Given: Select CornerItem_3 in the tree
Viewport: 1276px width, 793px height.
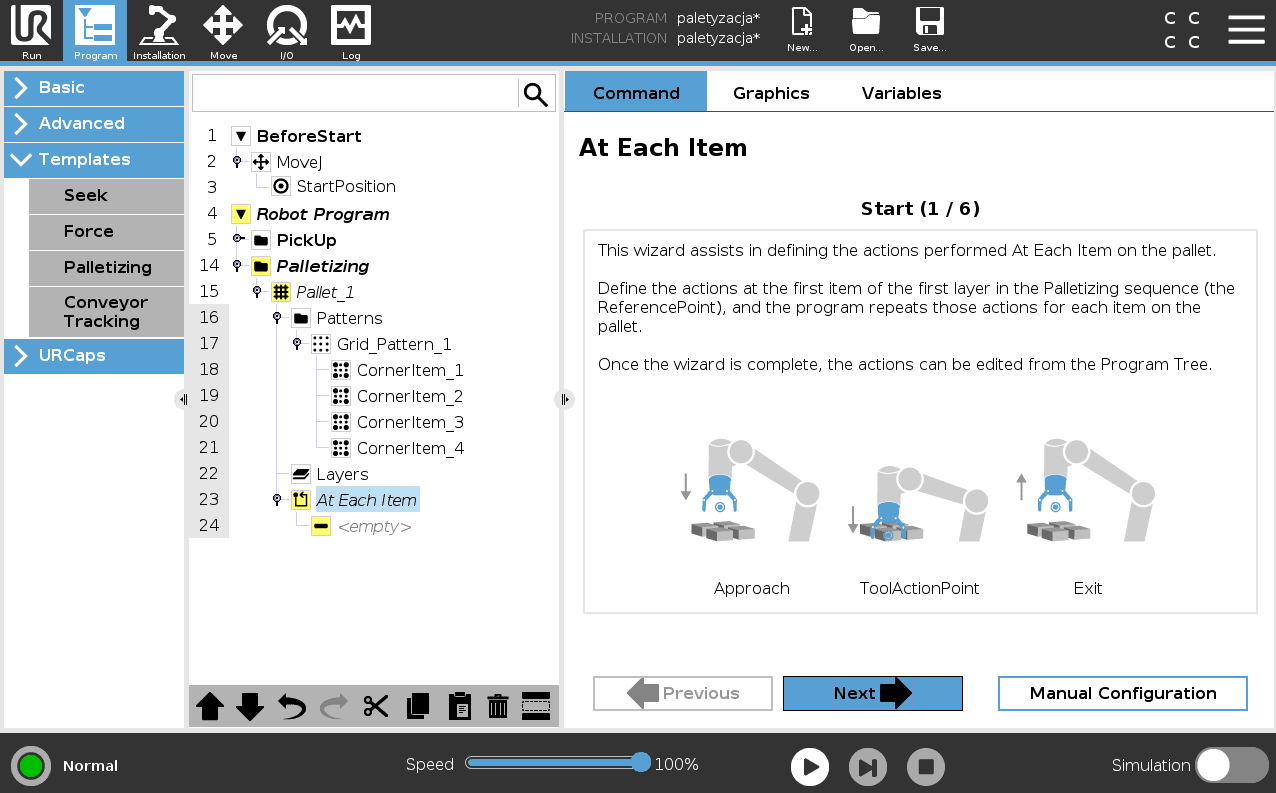Looking at the screenshot, I should (x=410, y=422).
